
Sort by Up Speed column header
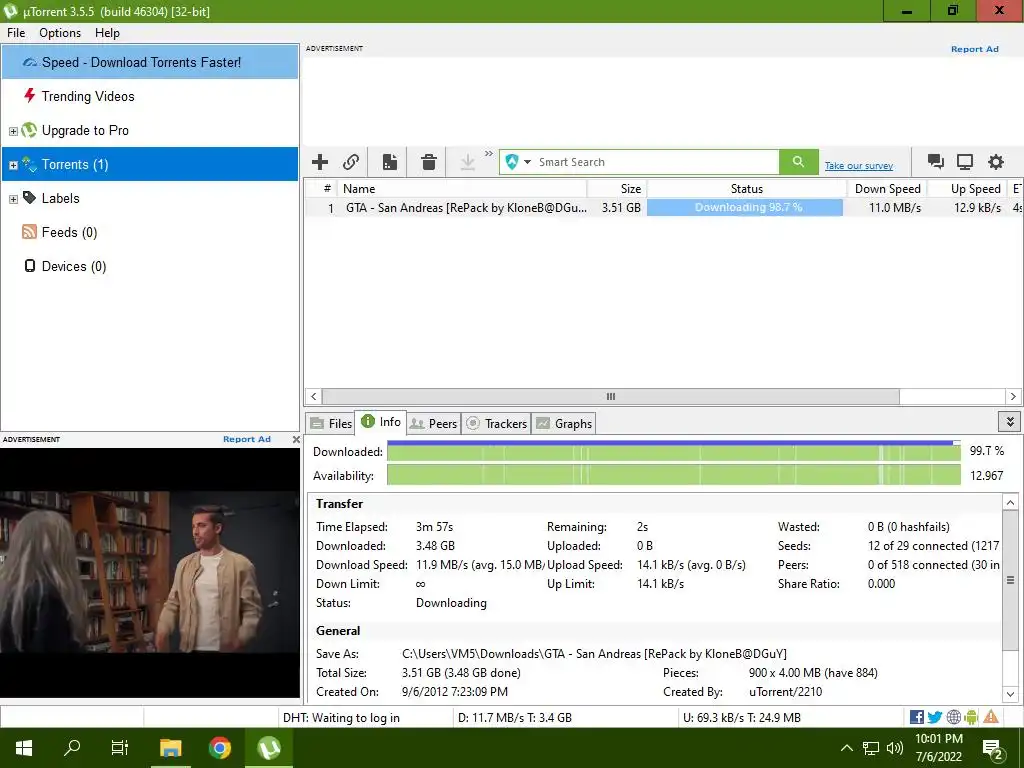(967, 189)
